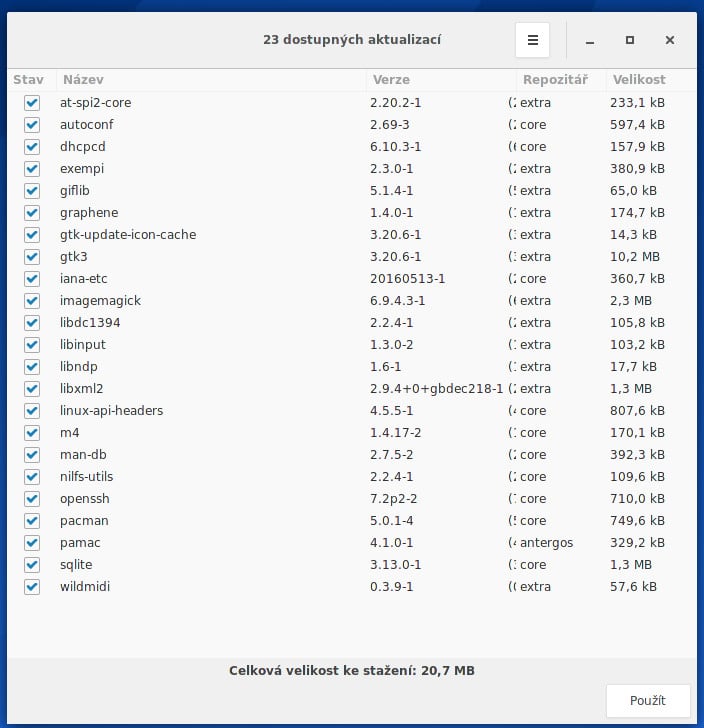Screen dimensions: 704x728
Task: Deselect the gtk3 package checkbox
Action: (32, 257)
